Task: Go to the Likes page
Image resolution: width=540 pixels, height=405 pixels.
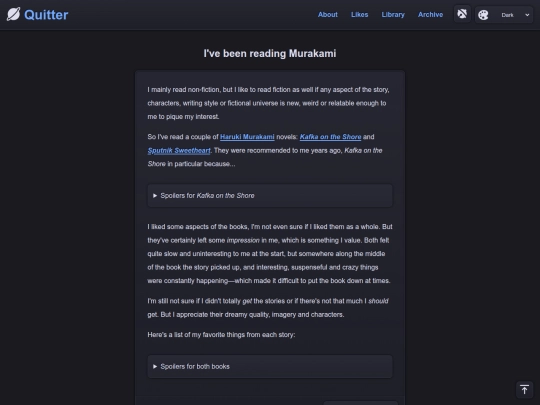Action: coord(360,14)
